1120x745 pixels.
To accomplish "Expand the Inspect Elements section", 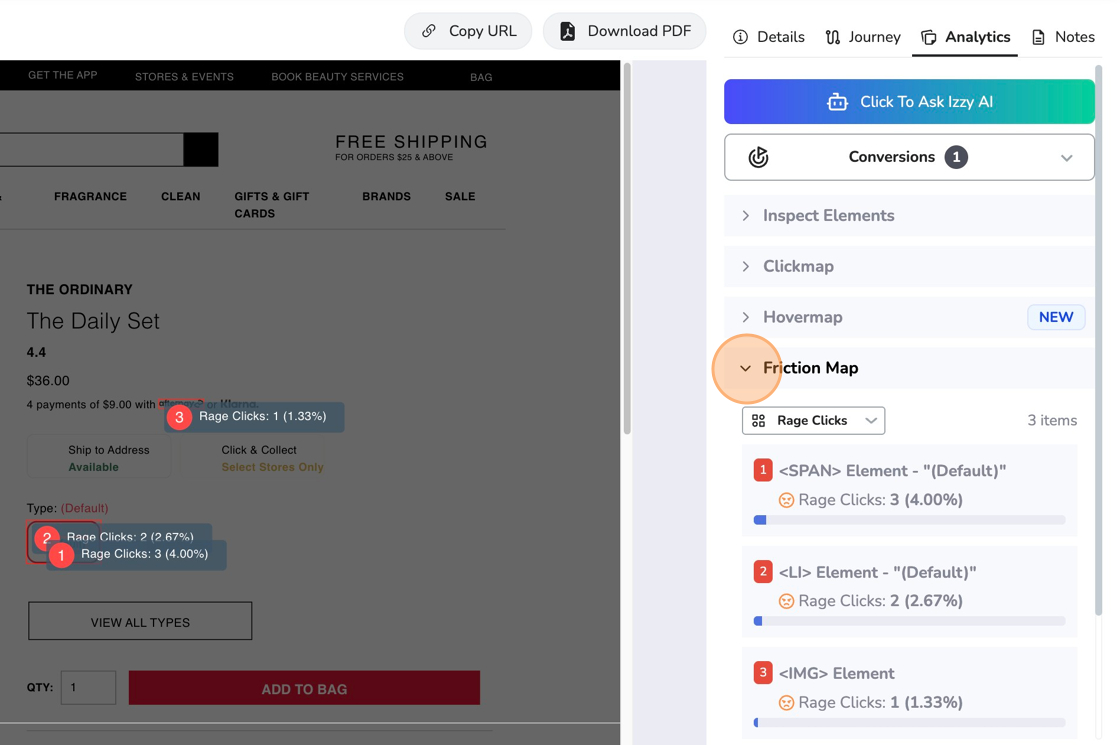I will click(x=909, y=216).
